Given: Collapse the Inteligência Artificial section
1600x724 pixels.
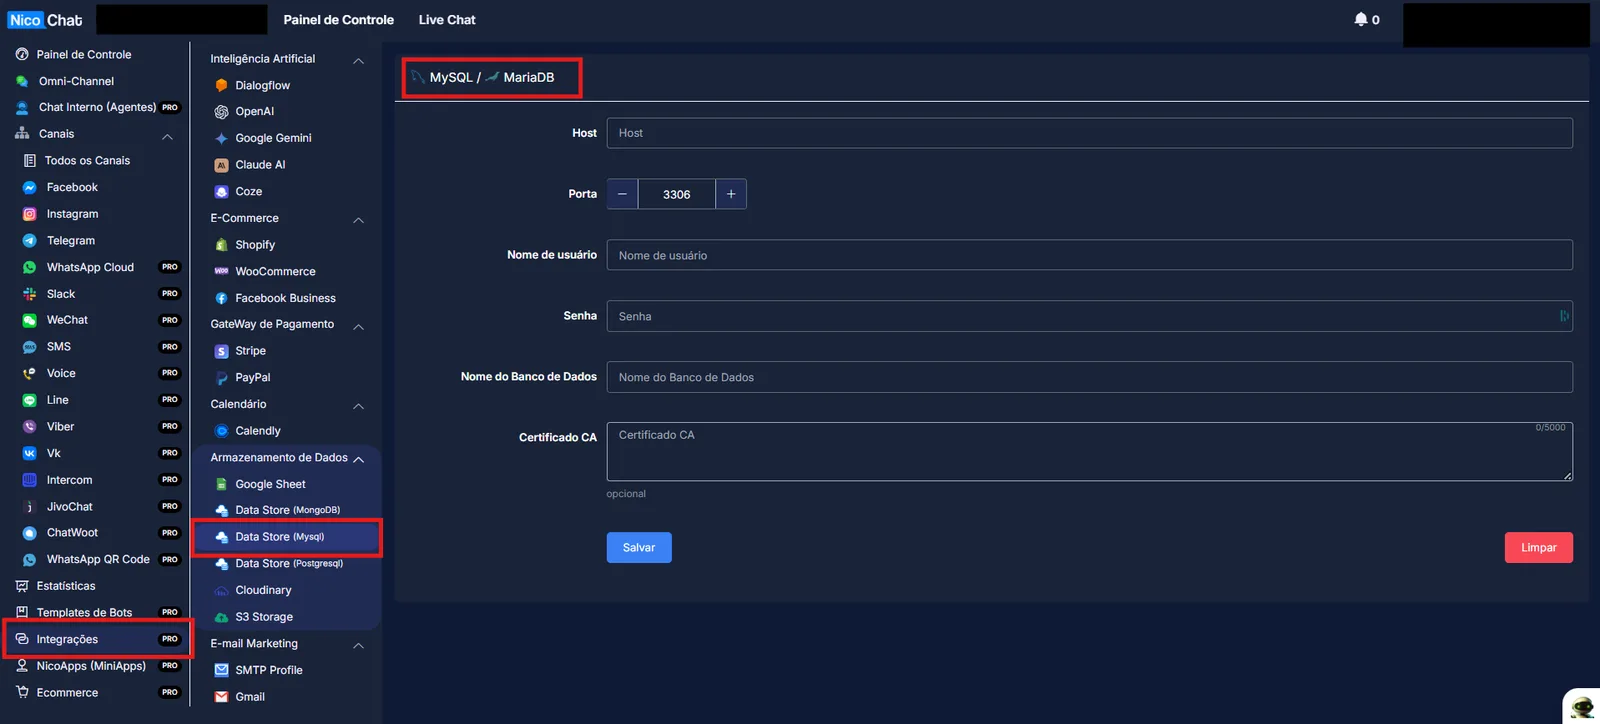Looking at the screenshot, I should pyautogui.click(x=359, y=61).
